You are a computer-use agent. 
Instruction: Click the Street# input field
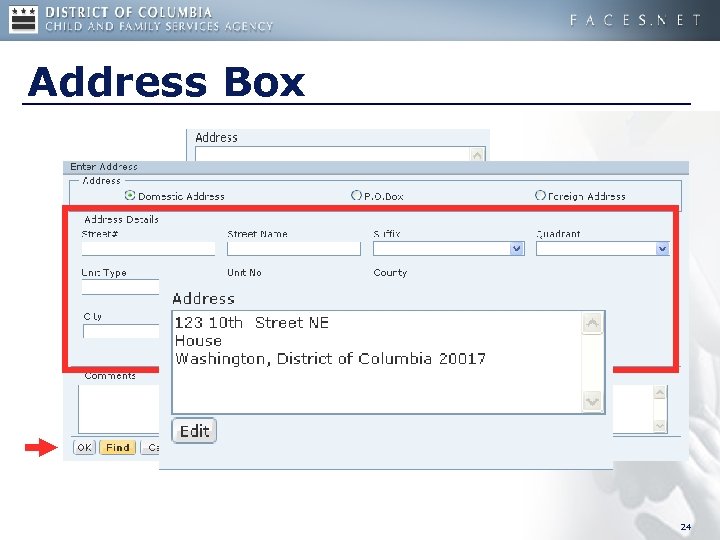click(x=148, y=249)
